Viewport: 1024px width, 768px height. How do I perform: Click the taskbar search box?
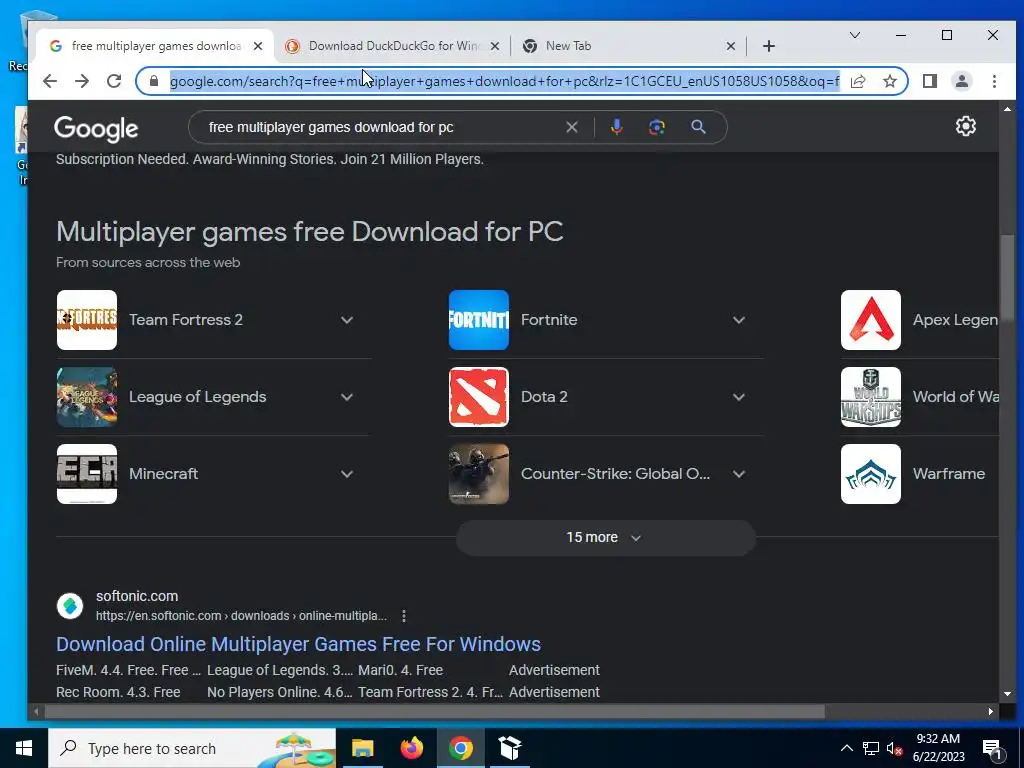pyautogui.click(x=192, y=748)
